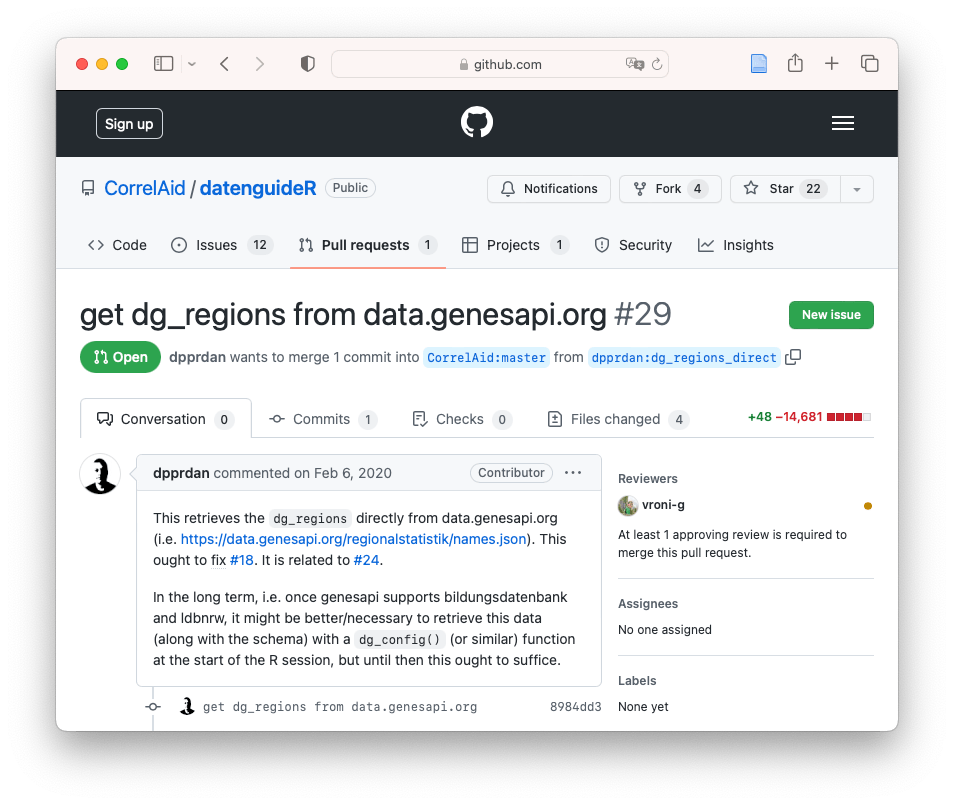The image size is (954, 805).
Task: Copy the dpprdan:dg_regions_direct branch name
Action: (793, 357)
